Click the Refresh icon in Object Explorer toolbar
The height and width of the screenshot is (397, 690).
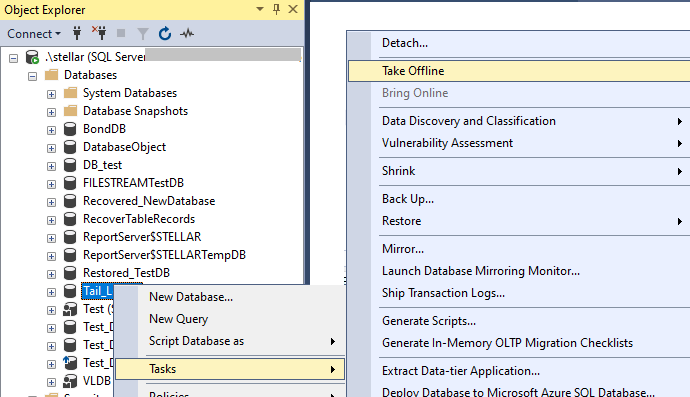pos(165,33)
